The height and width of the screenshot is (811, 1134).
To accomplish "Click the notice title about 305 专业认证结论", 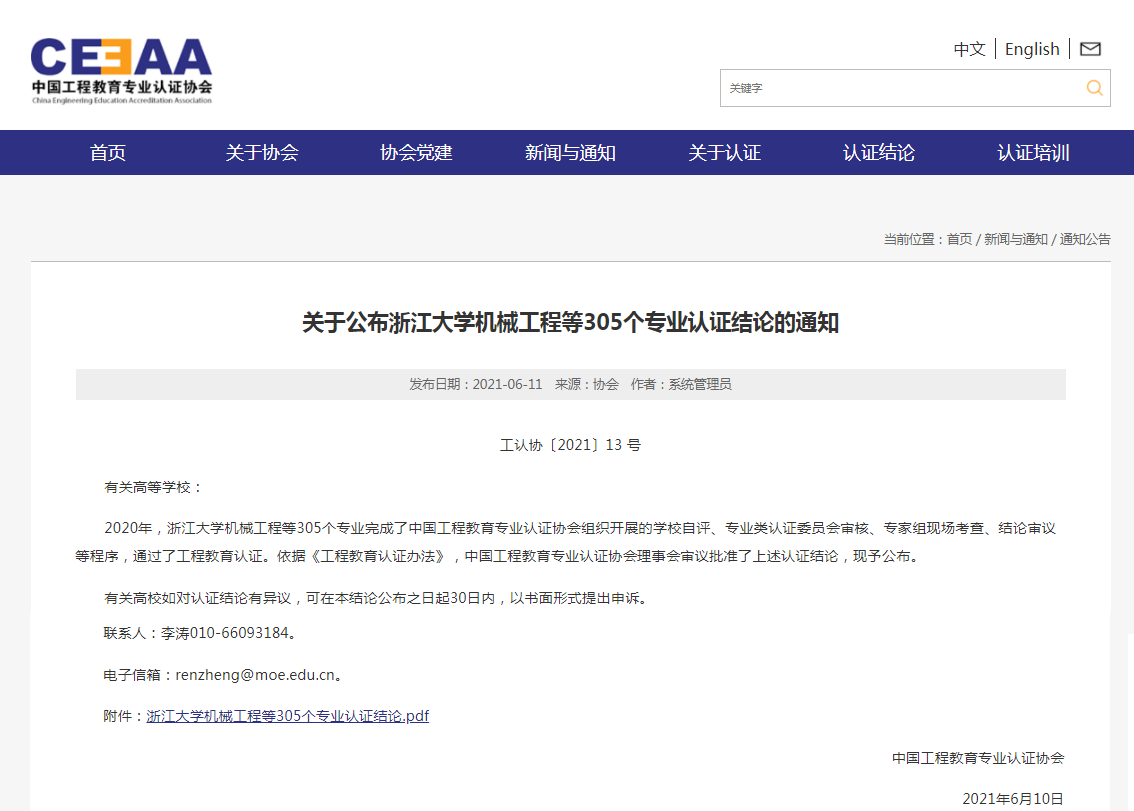I will coord(568,323).
